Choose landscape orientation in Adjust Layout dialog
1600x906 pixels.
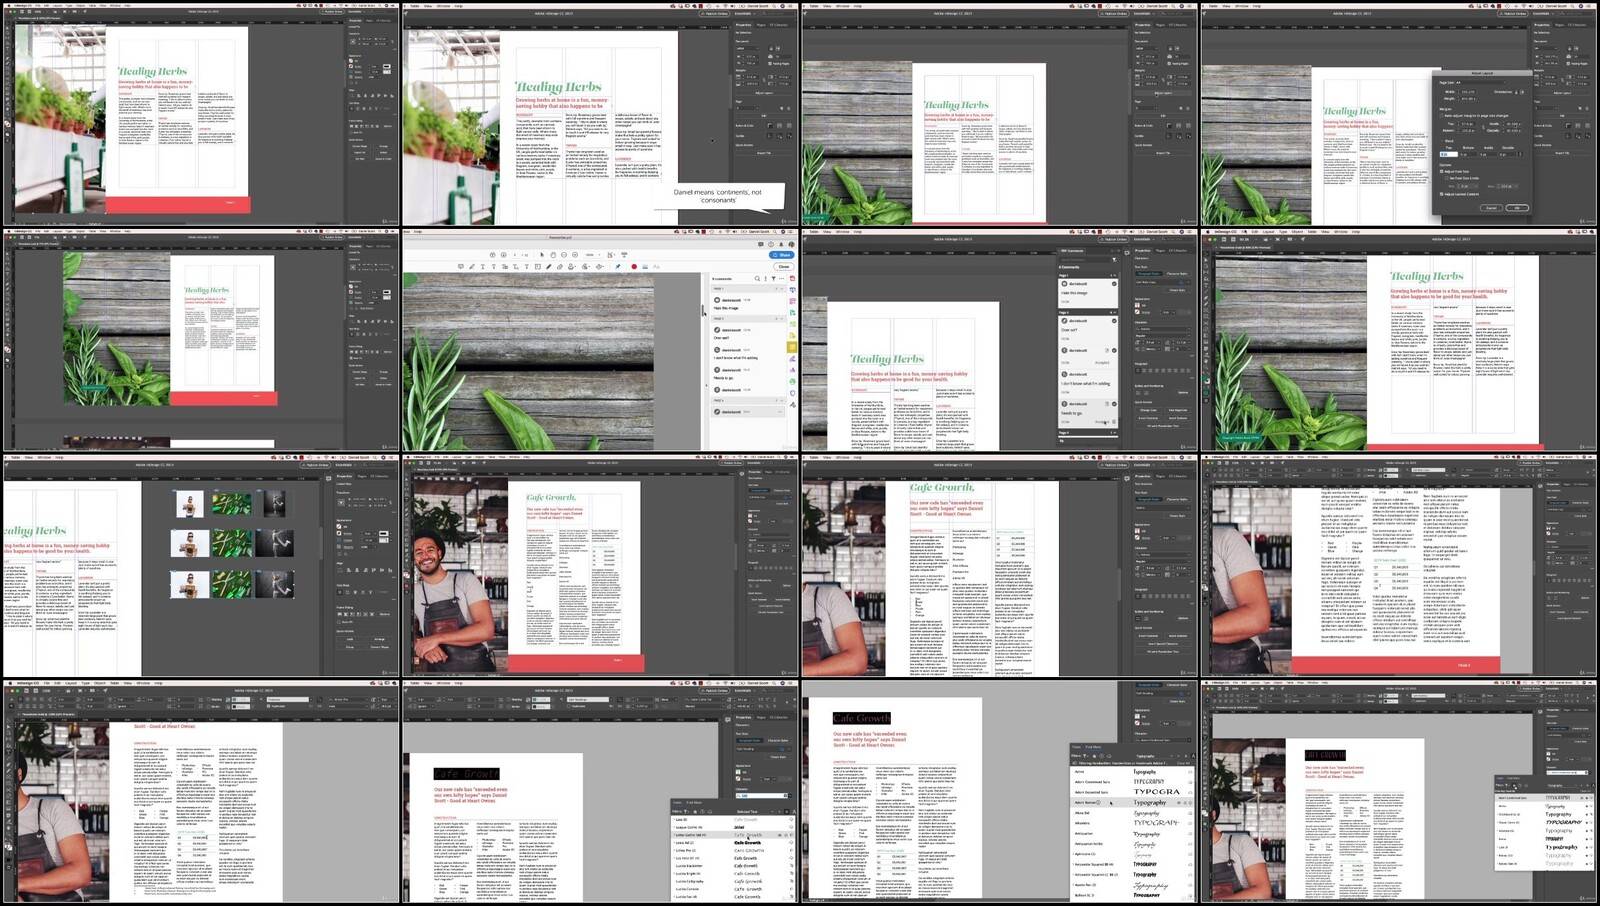tap(1522, 92)
